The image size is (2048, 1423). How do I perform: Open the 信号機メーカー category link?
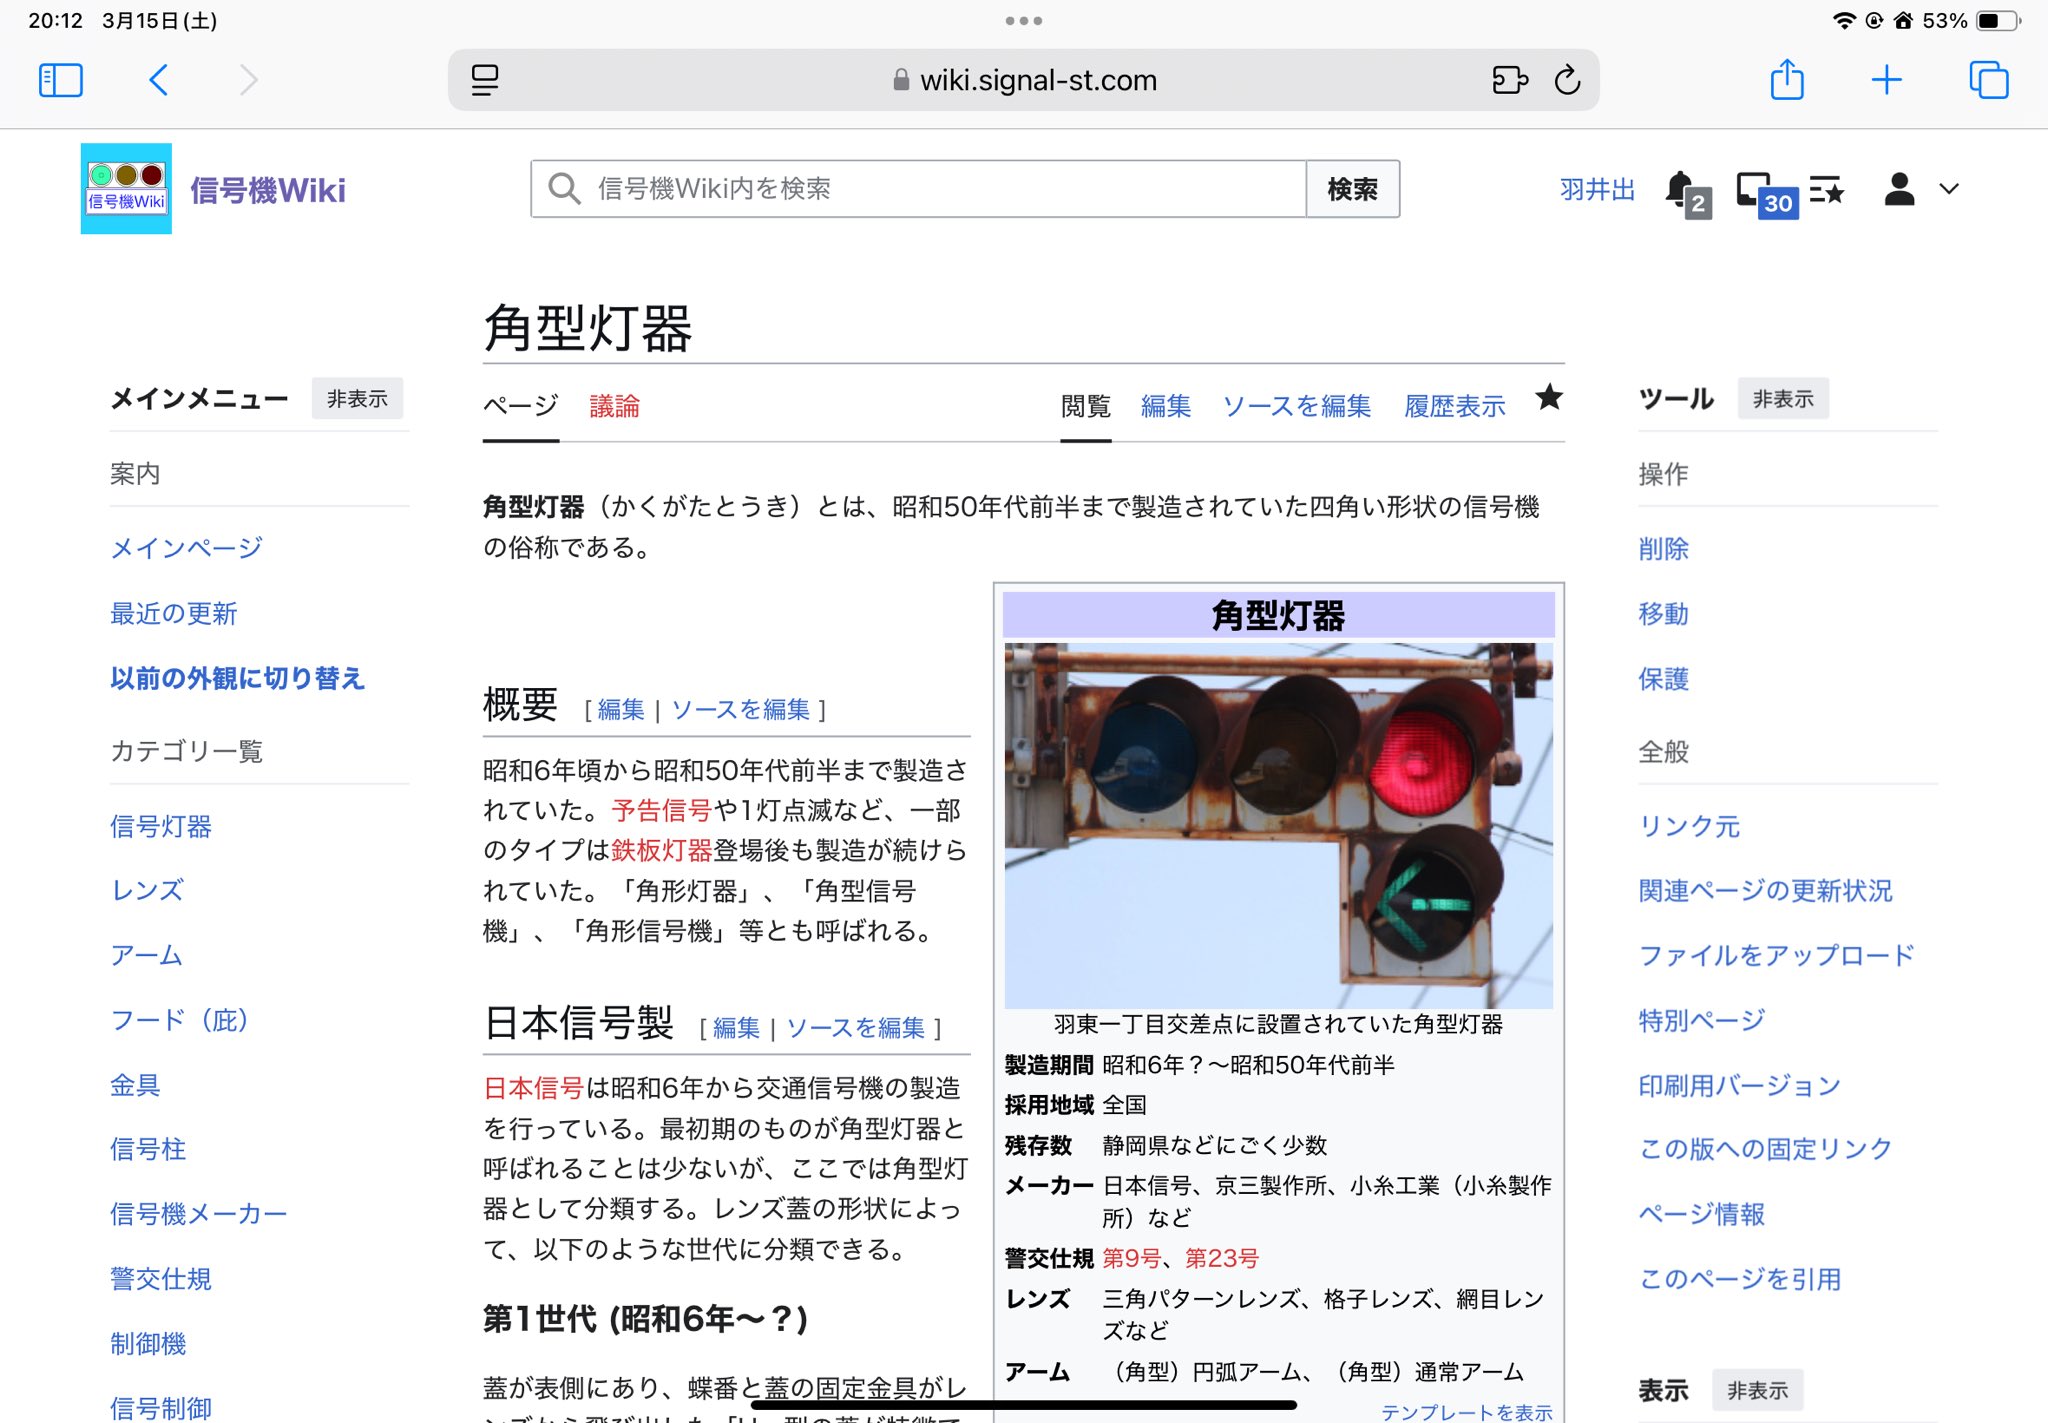pos(199,1214)
